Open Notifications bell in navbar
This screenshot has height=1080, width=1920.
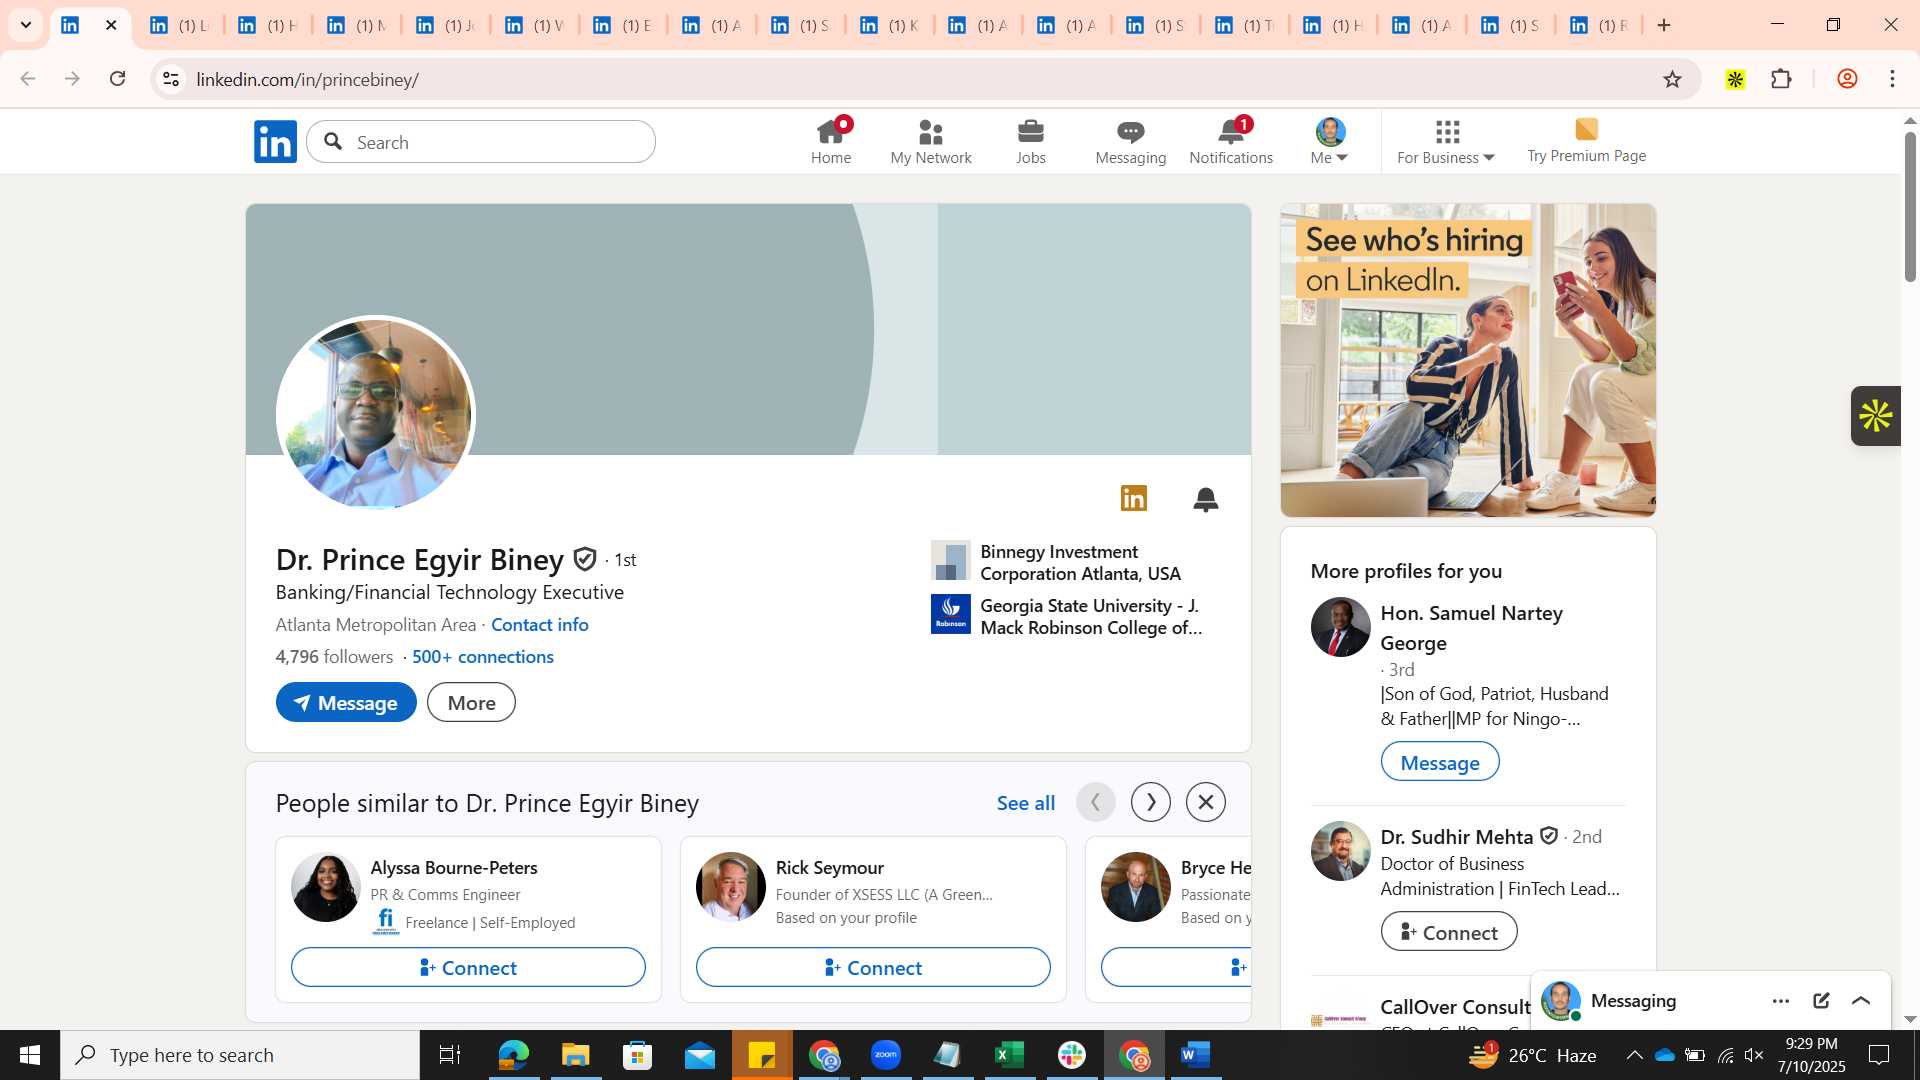coord(1231,141)
